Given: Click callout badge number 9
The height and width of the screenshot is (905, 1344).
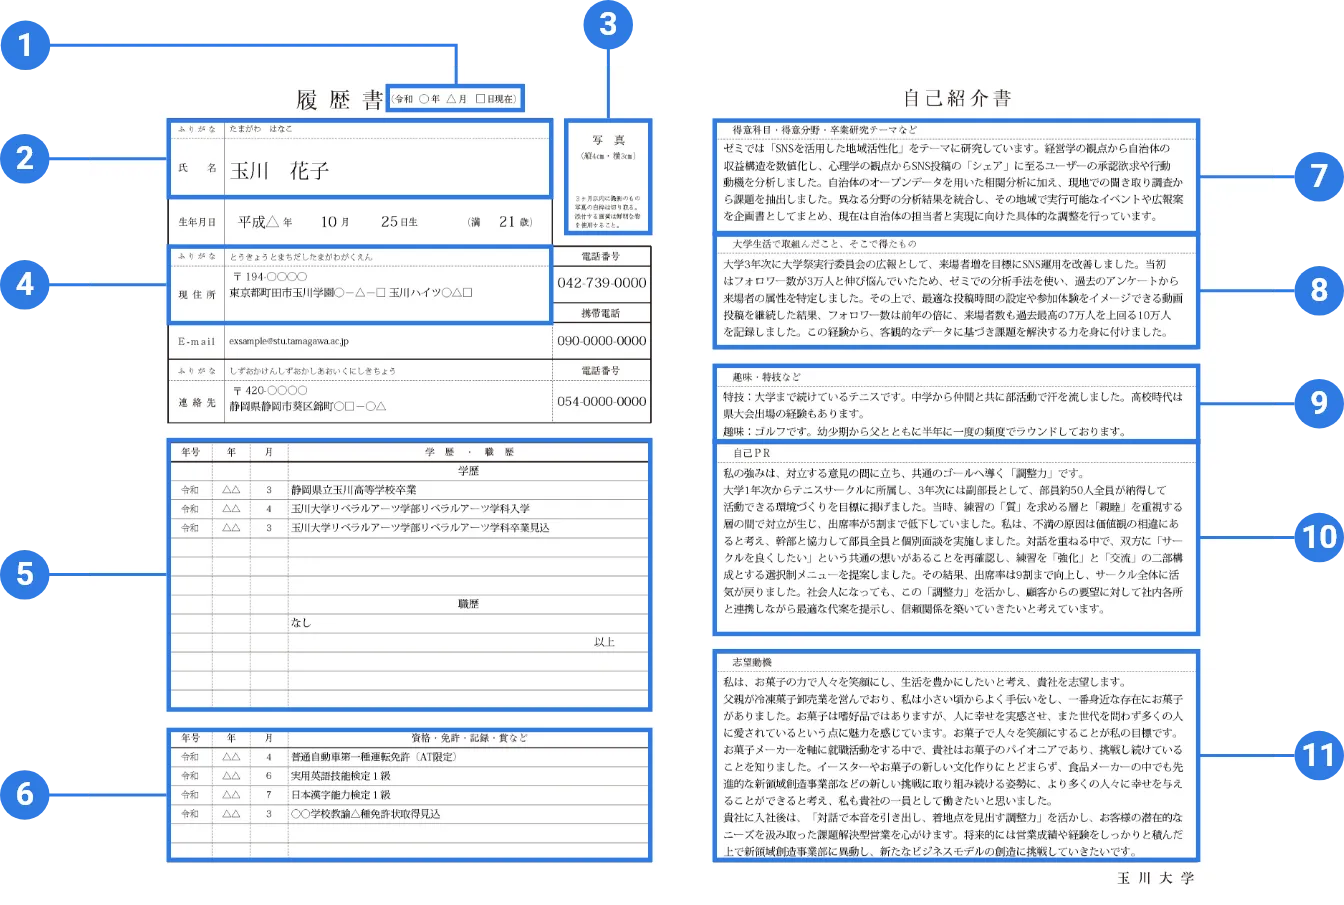Looking at the screenshot, I should [x=1320, y=404].
